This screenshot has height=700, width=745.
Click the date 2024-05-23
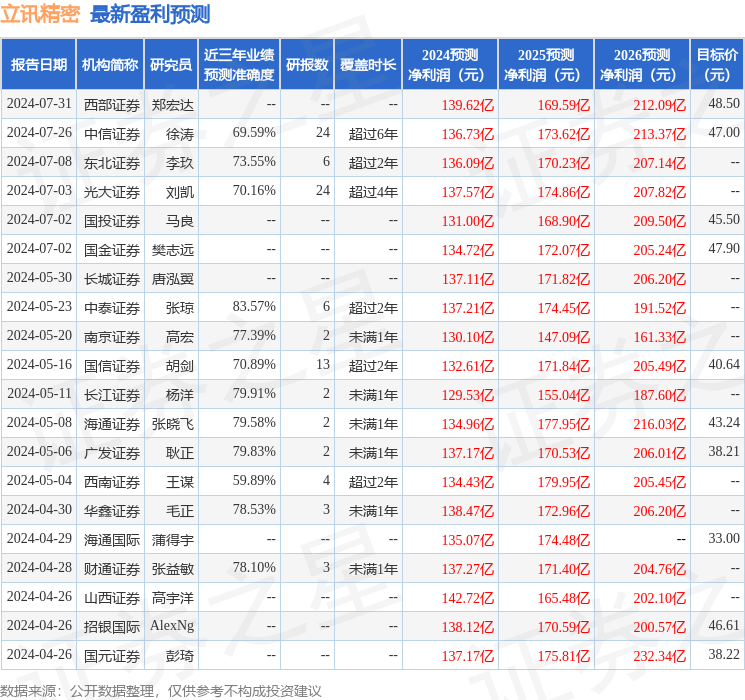click(39, 307)
